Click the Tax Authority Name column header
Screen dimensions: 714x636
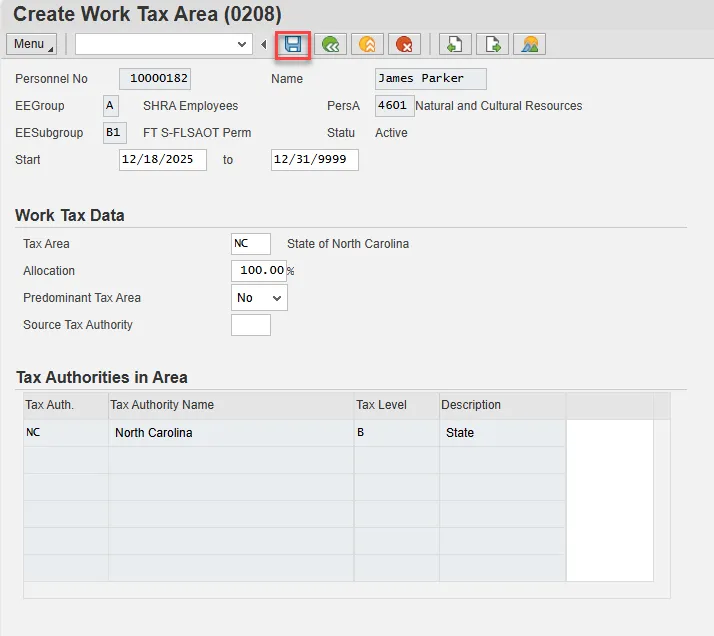click(x=230, y=405)
